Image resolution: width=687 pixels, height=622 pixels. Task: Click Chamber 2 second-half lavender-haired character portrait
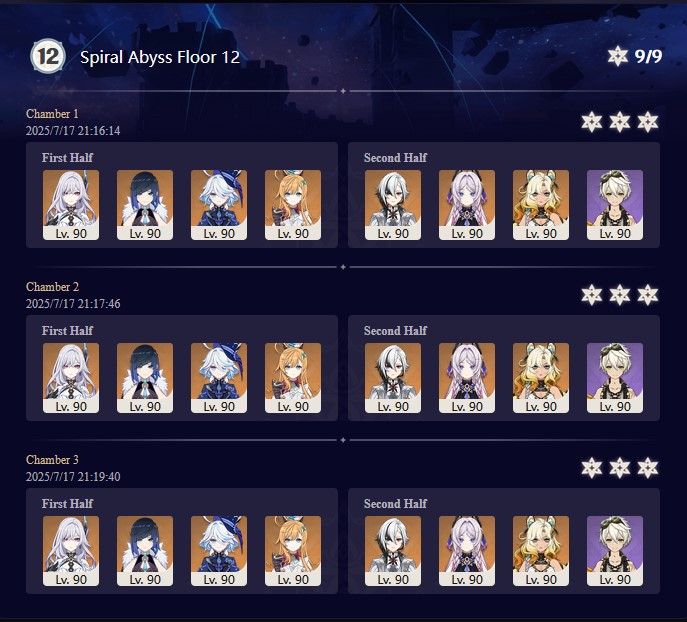coord(467,378)
